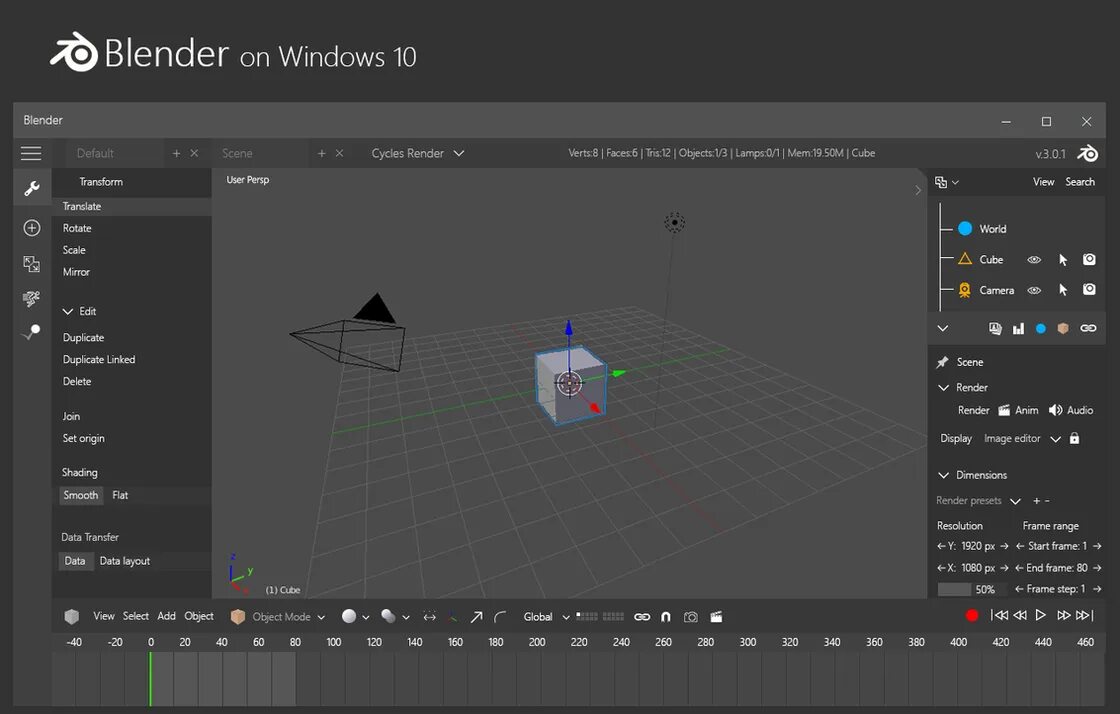The width and height of the screenshot is (1120, 714).
Task: Click the clapperboard render animation icon in header
Action: pos(716,617)
